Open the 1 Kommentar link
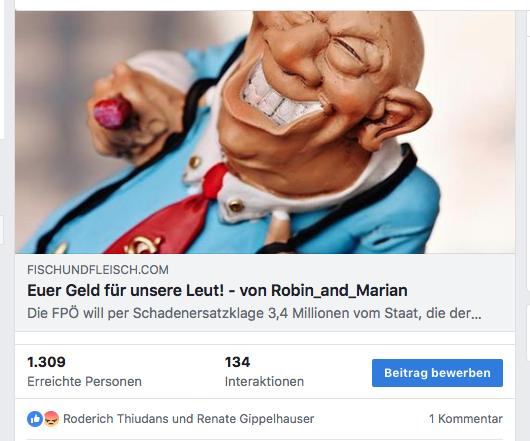 [466, 419]
